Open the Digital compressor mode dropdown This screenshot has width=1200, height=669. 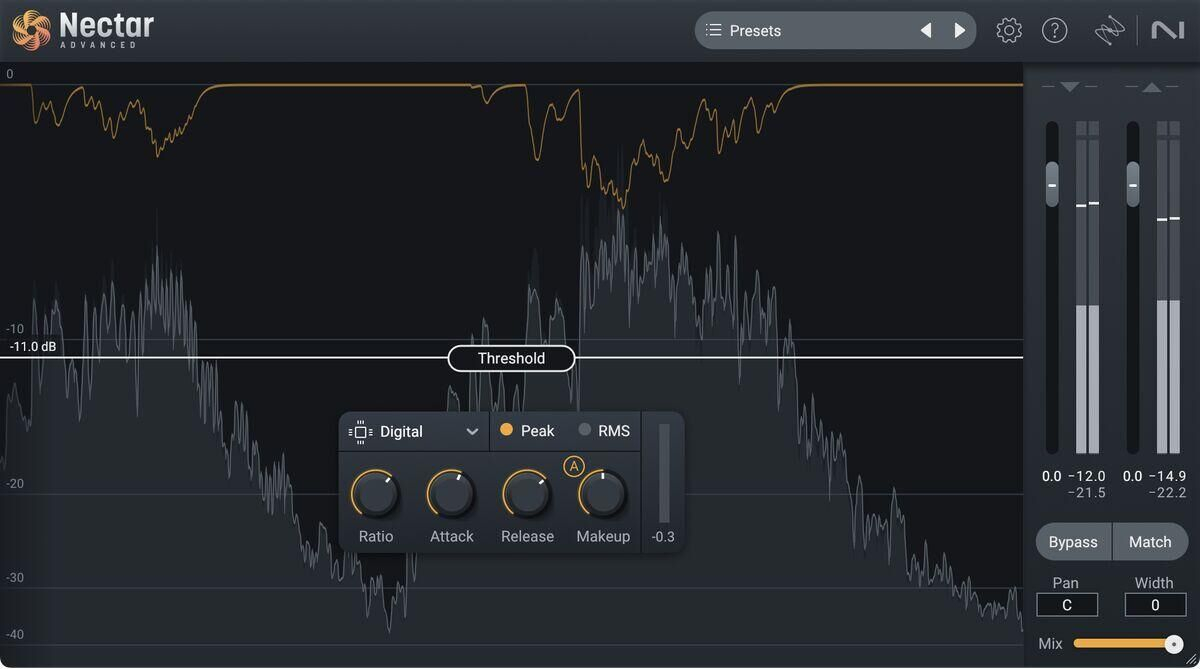414,432
